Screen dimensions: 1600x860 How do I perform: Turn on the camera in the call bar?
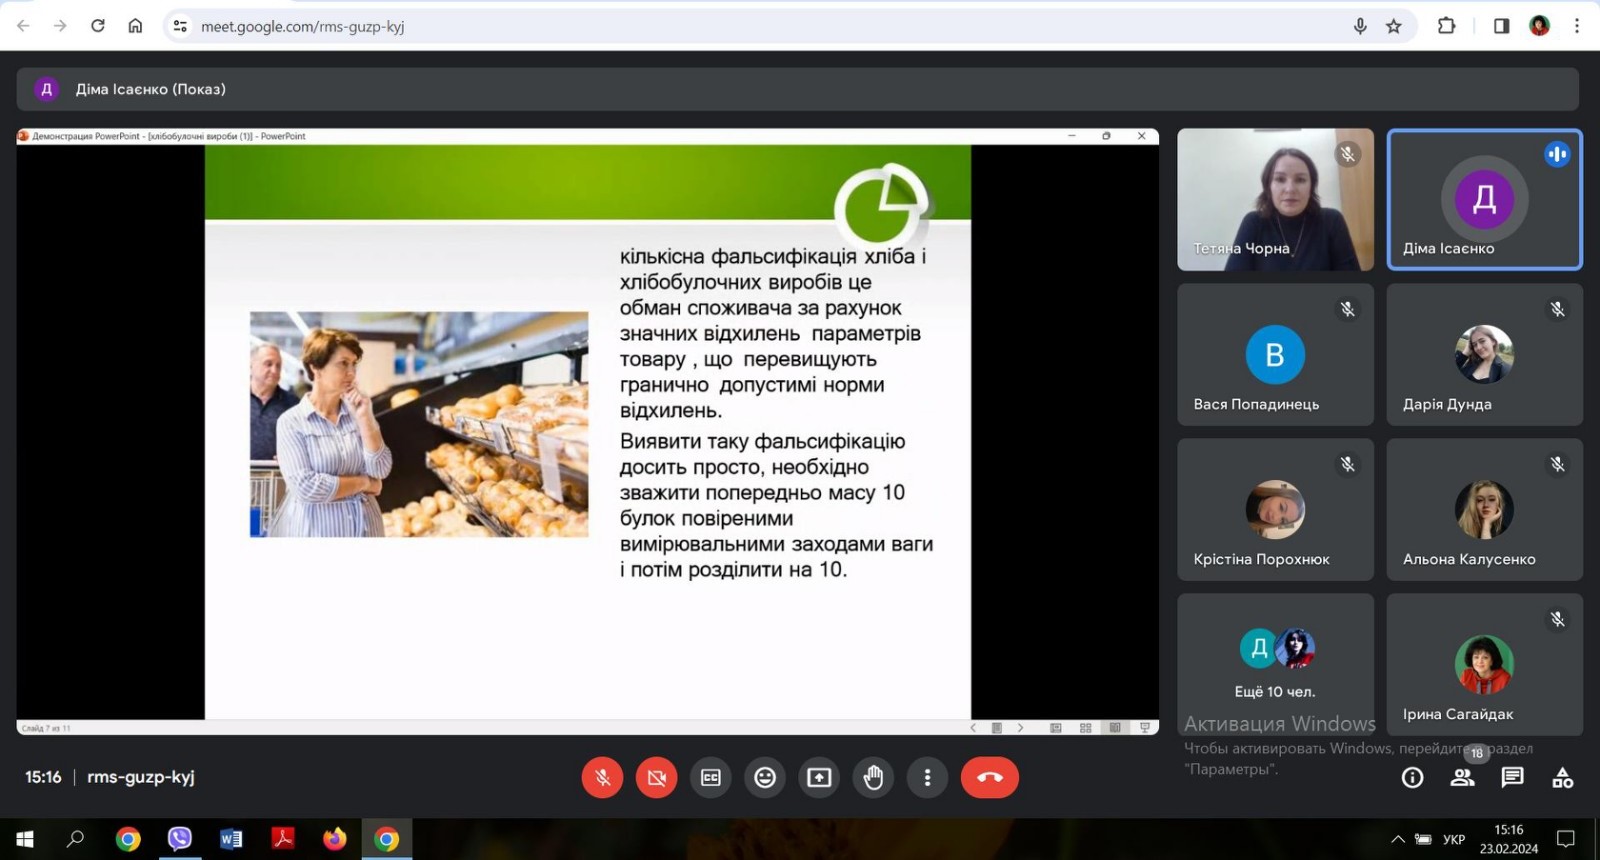656,777
